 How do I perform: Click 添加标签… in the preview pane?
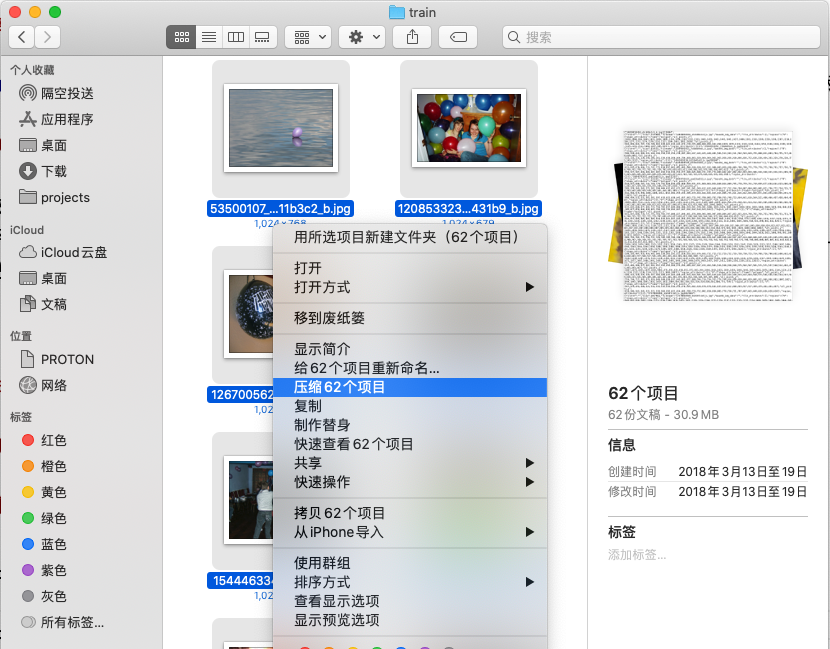tap(637, 554)
